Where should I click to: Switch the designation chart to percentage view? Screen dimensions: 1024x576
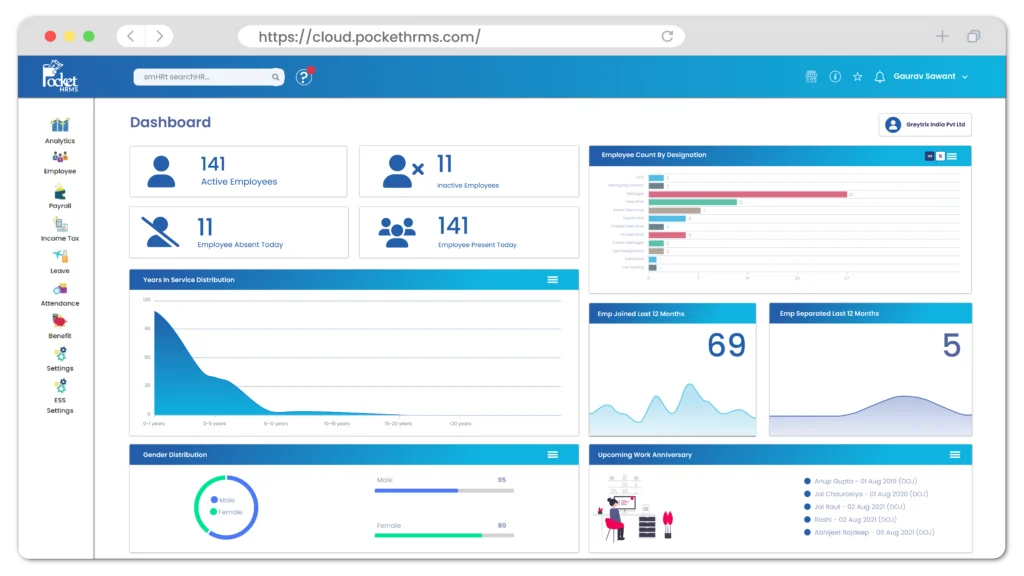click(941, 155)
